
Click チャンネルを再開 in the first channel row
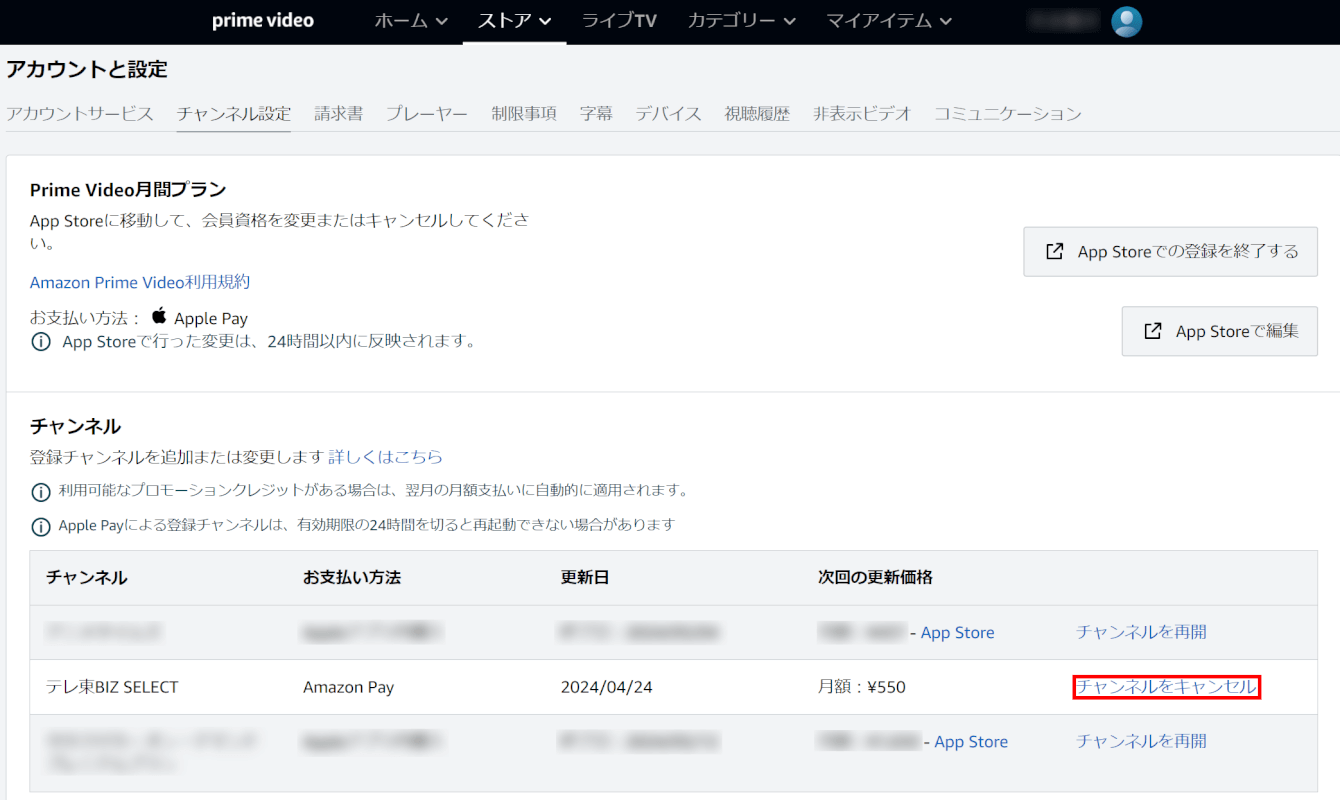point(1141,632)
